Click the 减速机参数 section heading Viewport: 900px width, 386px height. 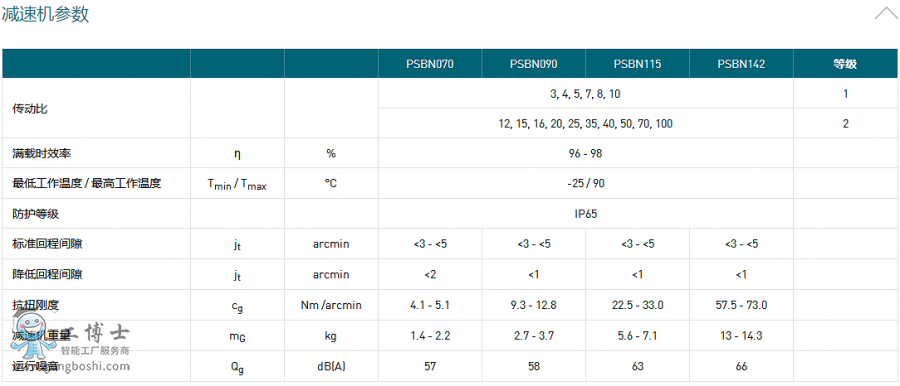(x=45, y=14)
